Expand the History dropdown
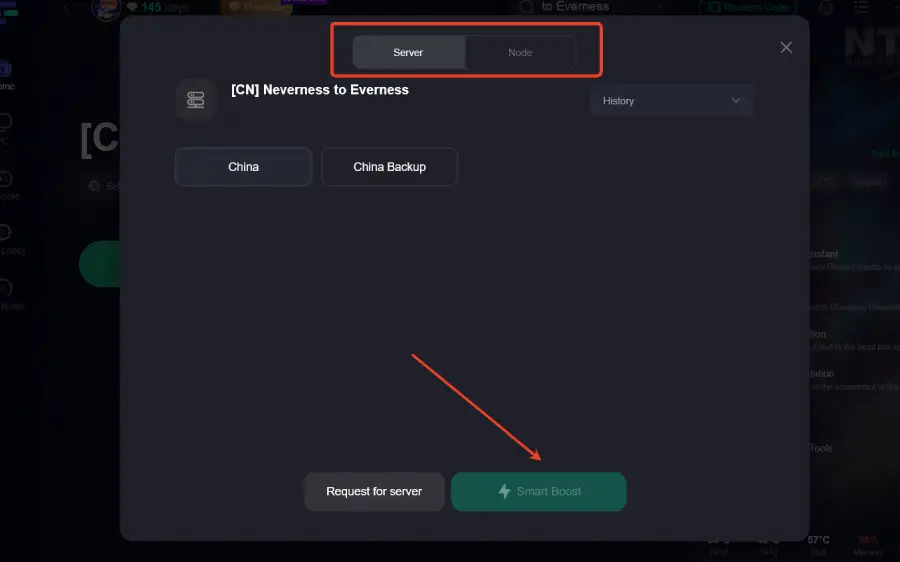 tap(671, 101)
